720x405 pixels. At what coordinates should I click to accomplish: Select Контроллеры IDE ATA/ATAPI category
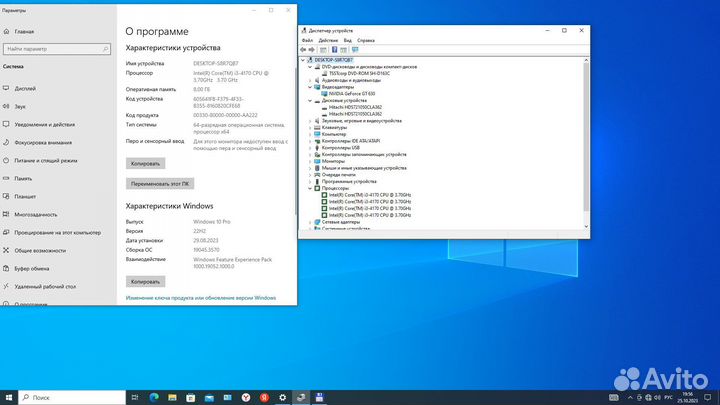pyautogui.click(x=350, y=141)
